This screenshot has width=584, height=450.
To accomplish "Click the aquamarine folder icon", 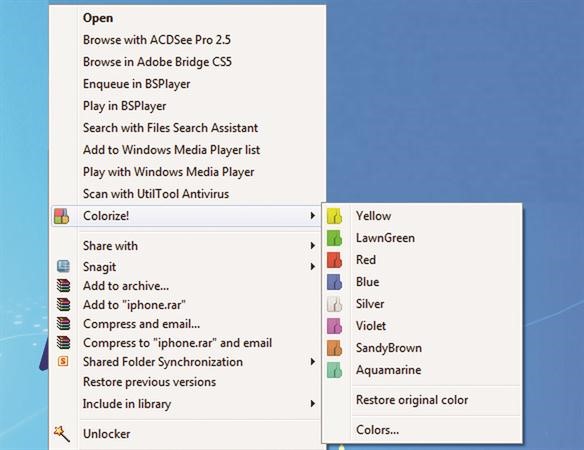I will click(x=334, y=370).
